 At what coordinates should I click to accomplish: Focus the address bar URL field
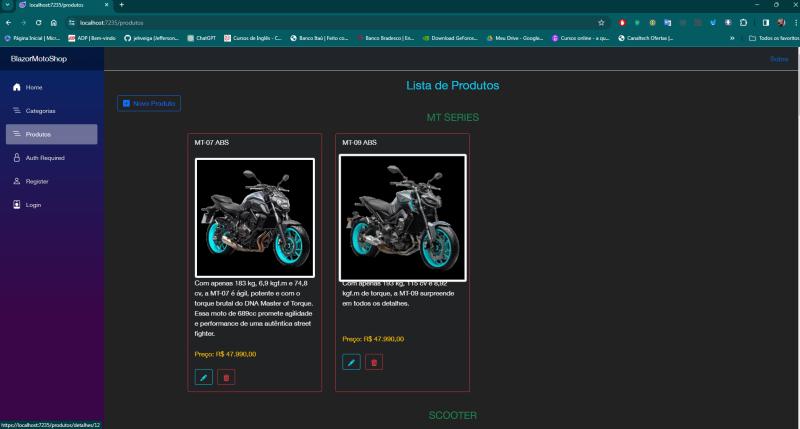pyautogui.click(x=337, y=22)
